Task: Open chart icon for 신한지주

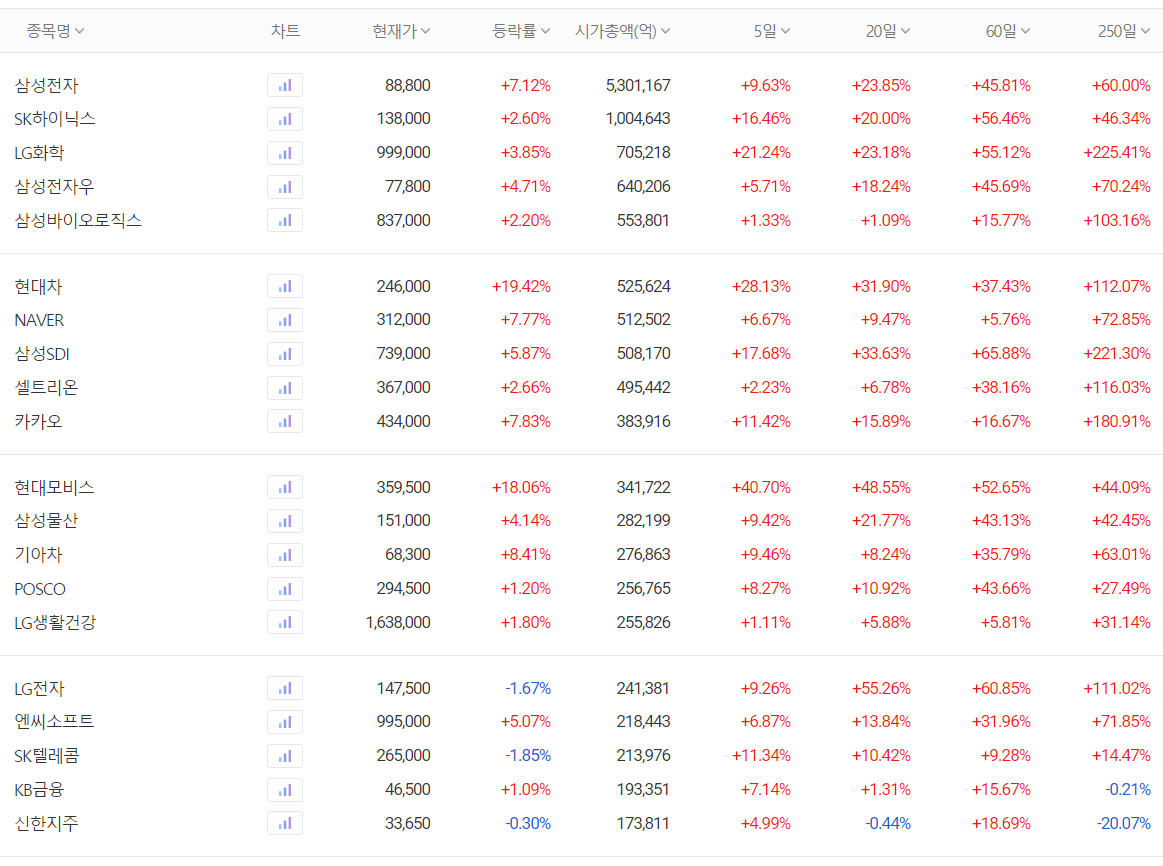Action: pos(285,823)
